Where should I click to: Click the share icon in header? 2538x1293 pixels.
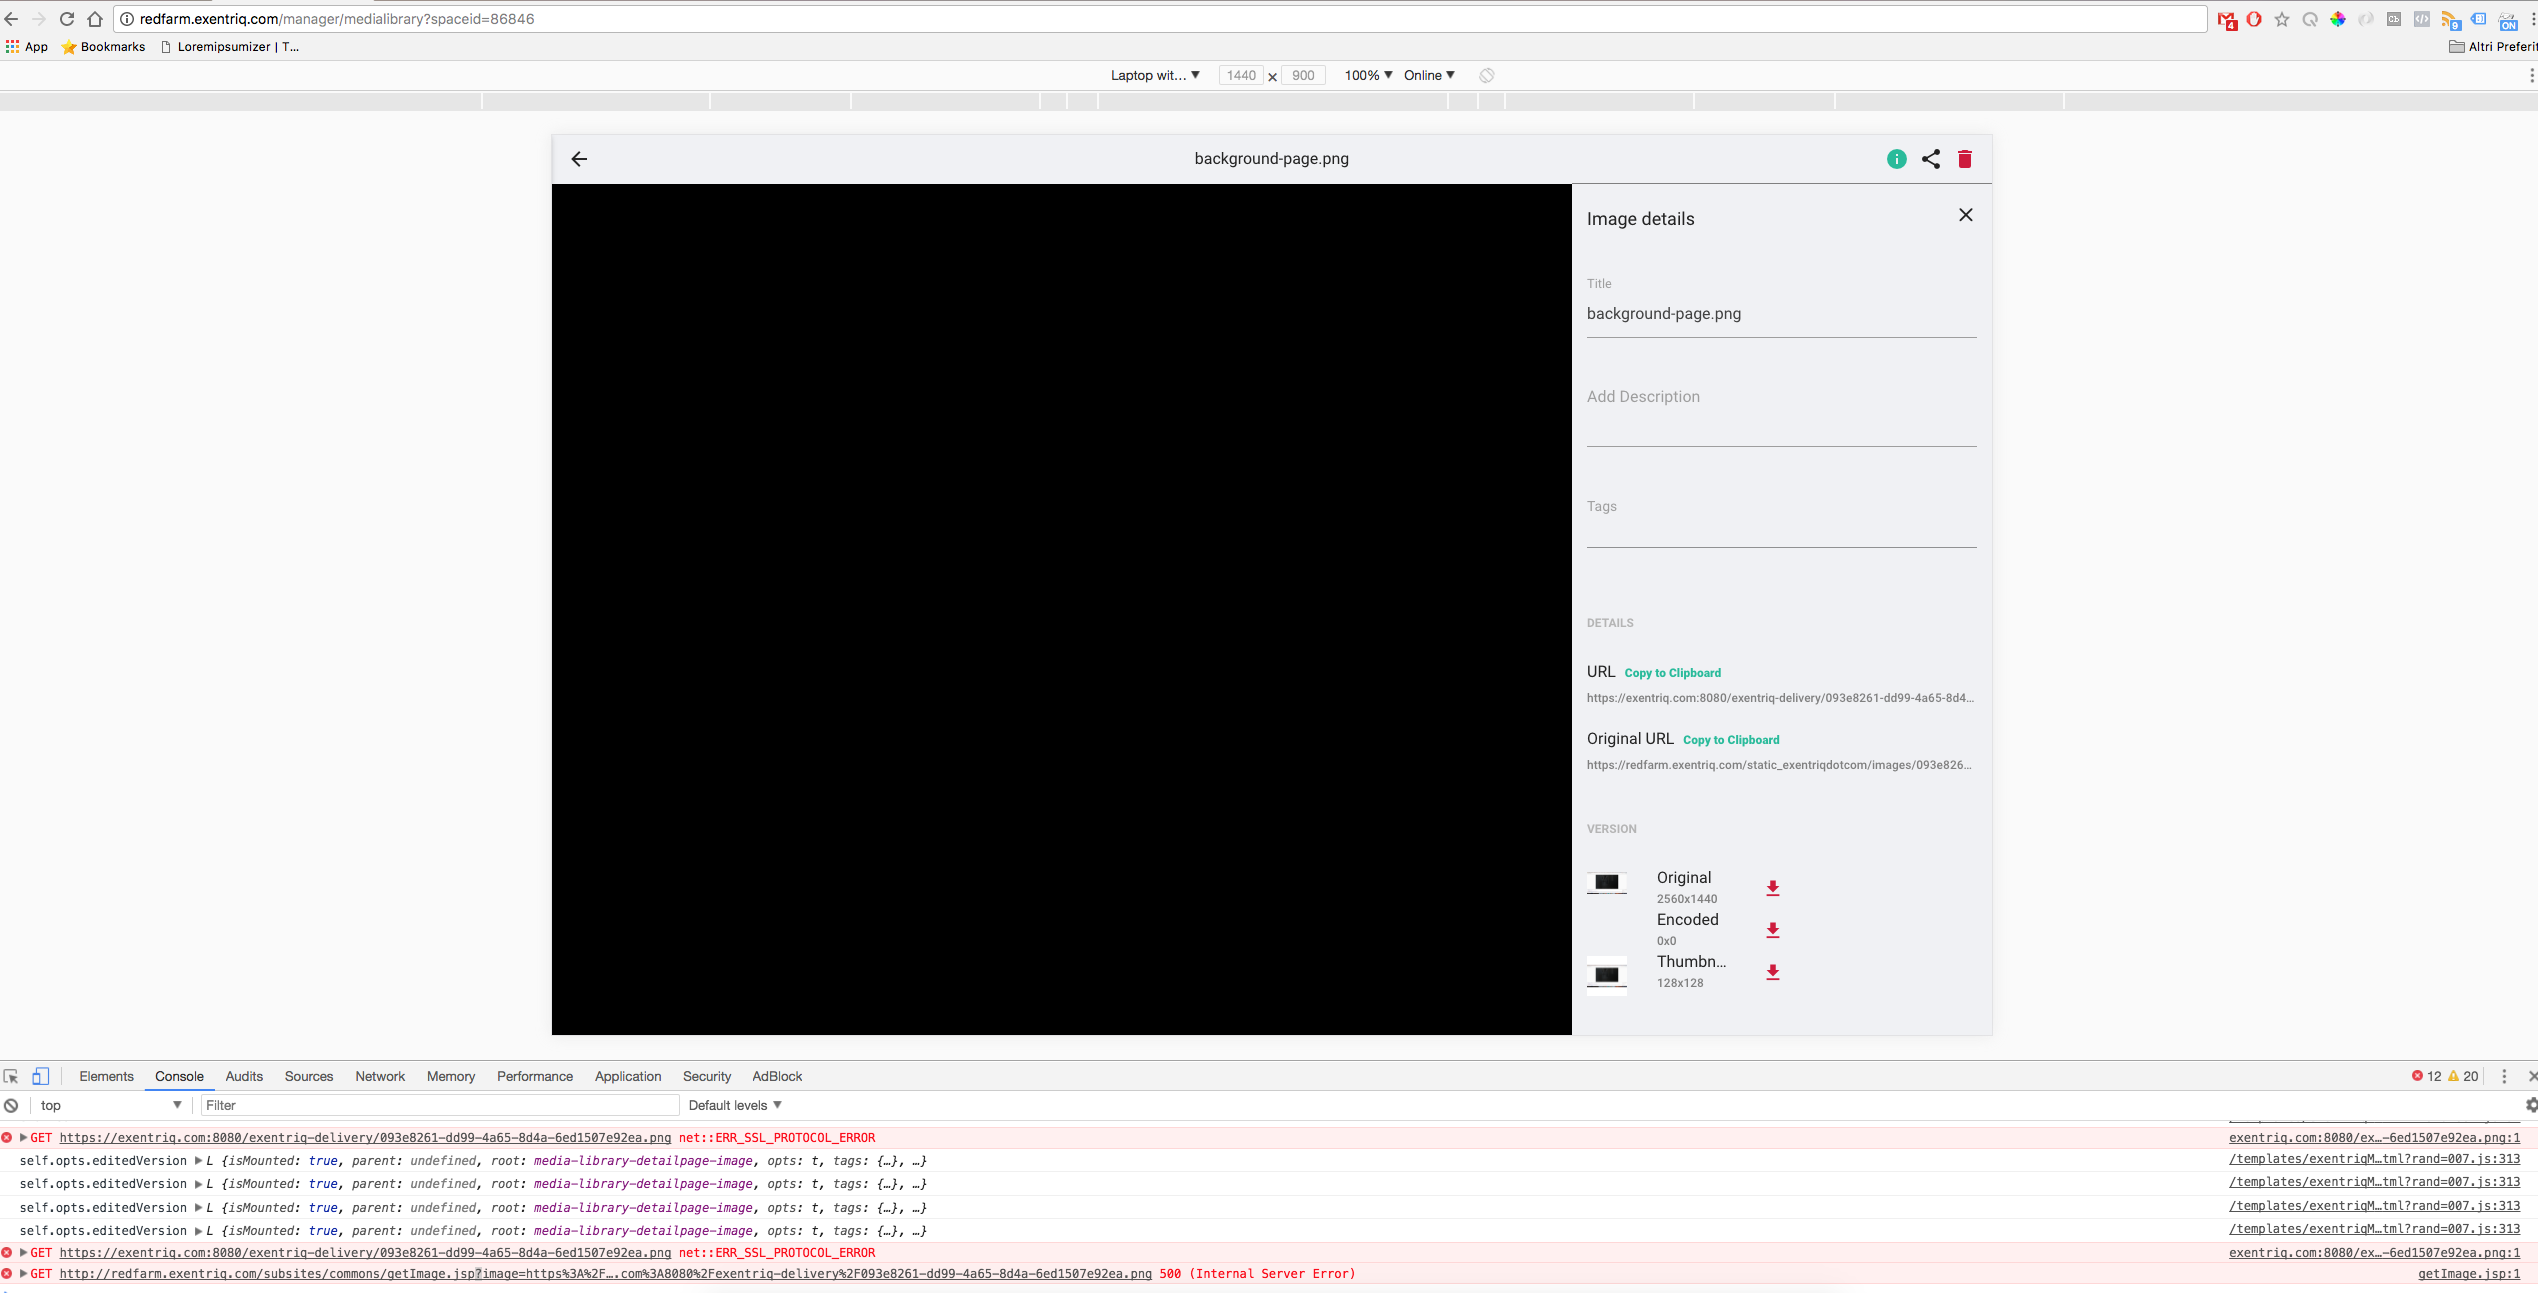coord(1930,159)
